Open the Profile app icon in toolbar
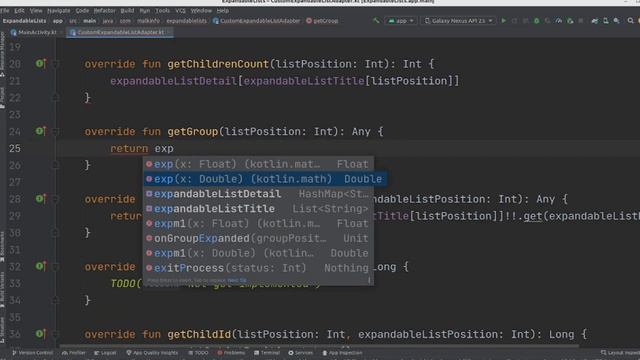The width and height of the screenshot is (640, 360). (x=558, y=20)
